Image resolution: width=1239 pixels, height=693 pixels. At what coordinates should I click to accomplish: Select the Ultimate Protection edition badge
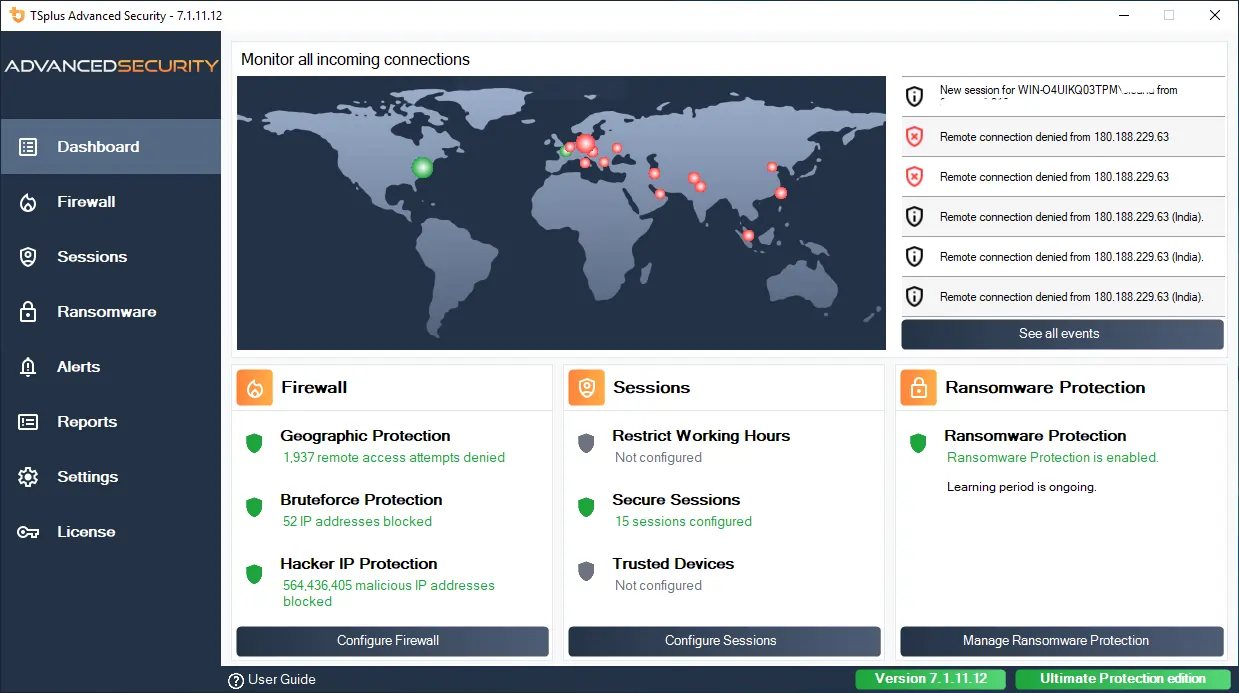click(x=1122, y=679)
